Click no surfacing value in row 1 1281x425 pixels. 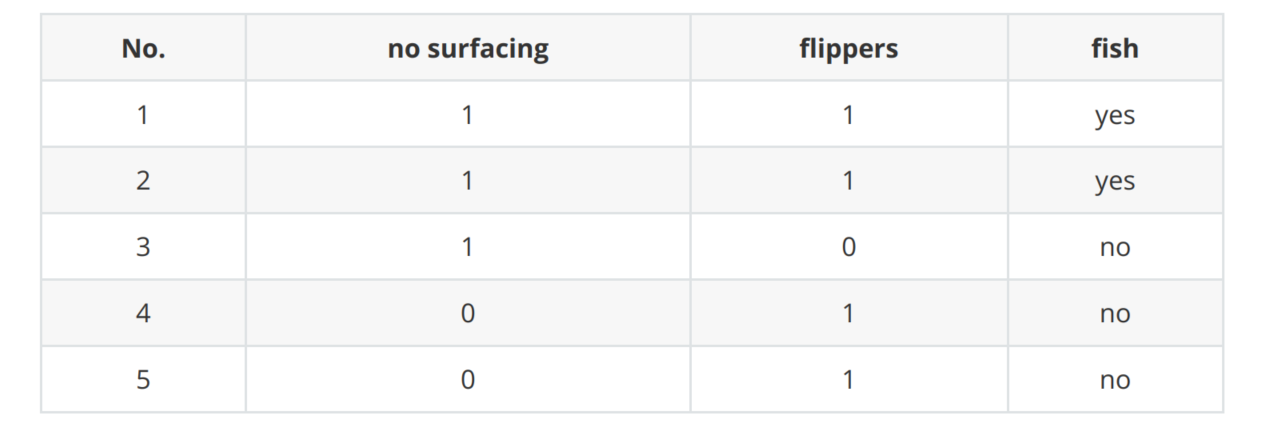tap(468, 115)
